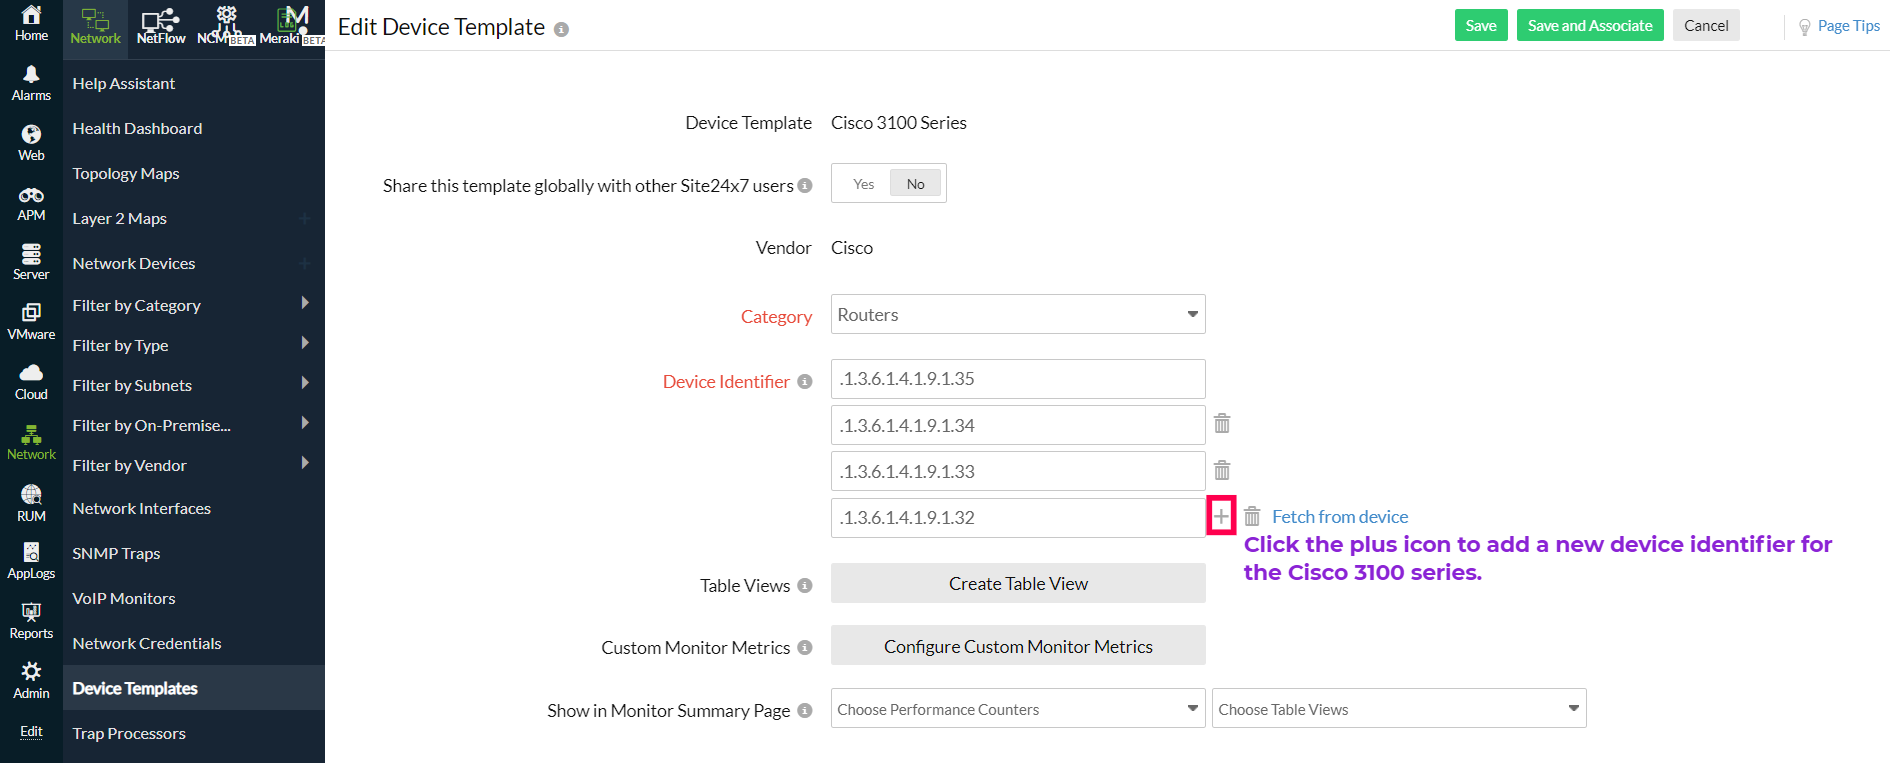Screen dimensions: 1890x763
Task: Go to SNMP Traps in sidebar
Action: 116,553
